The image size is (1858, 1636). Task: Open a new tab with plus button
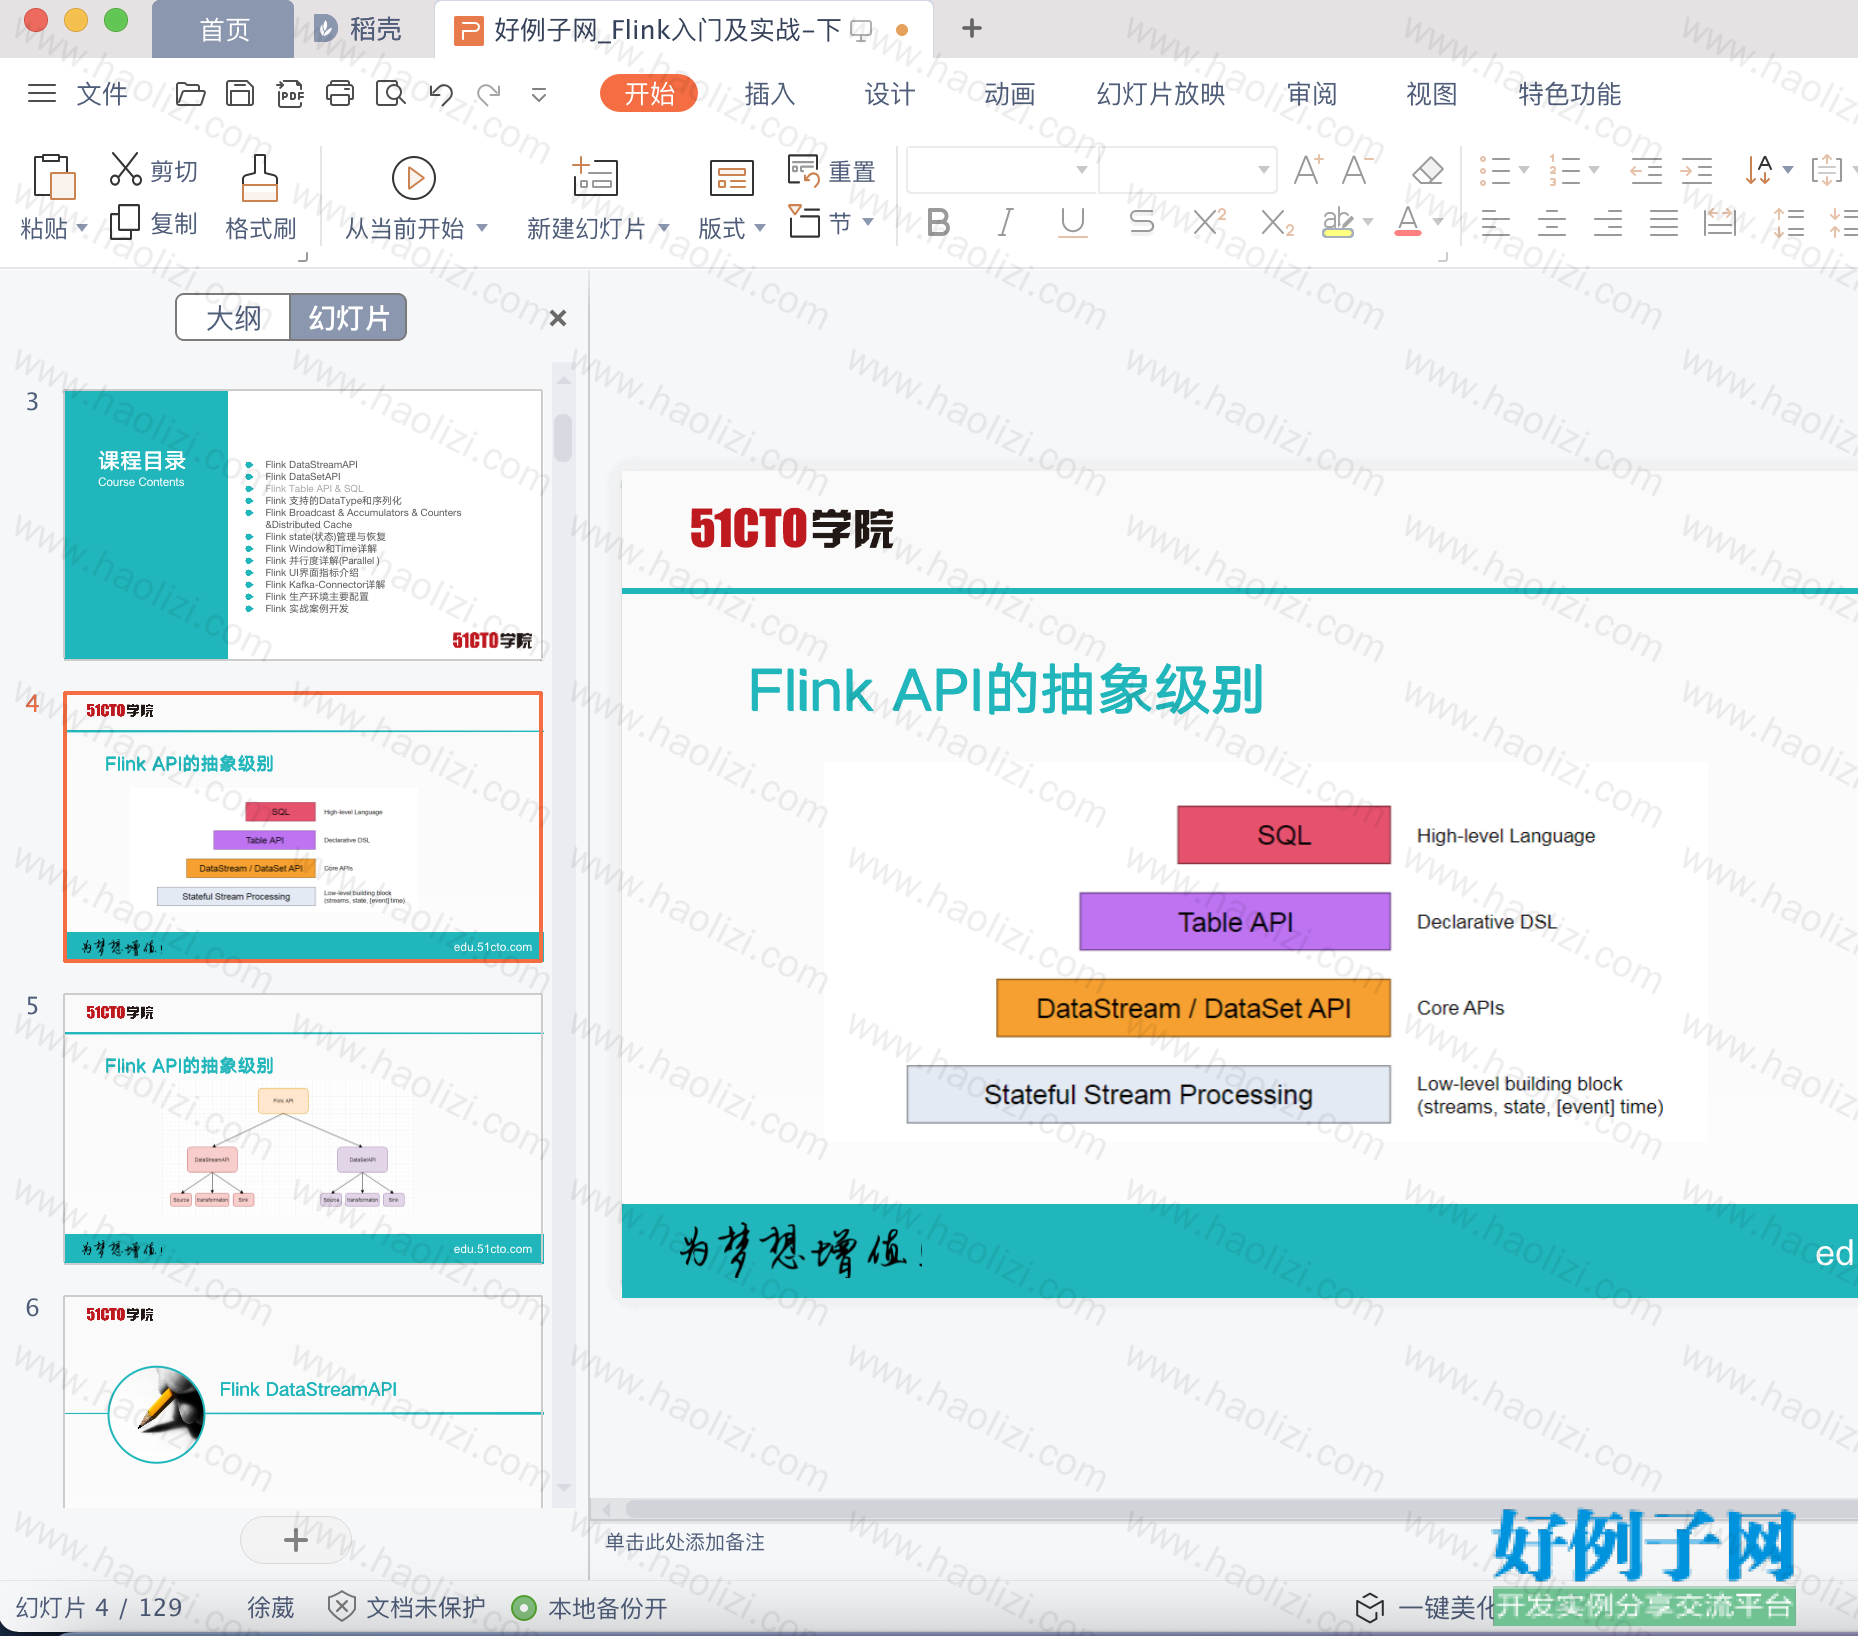pyautogui.click(x=971, y=29)
